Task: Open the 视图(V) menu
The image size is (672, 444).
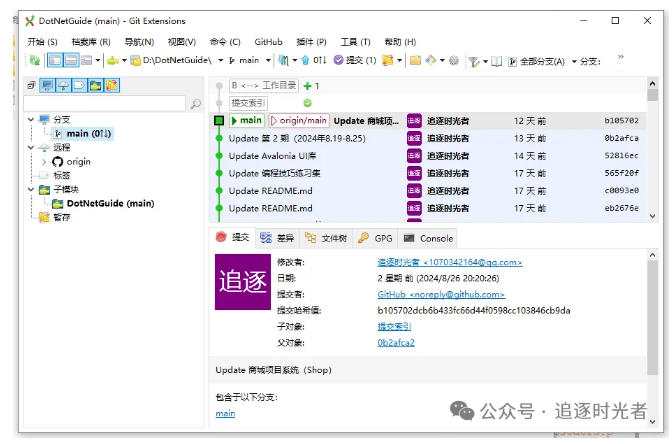Action: click(x=182, y=42)
